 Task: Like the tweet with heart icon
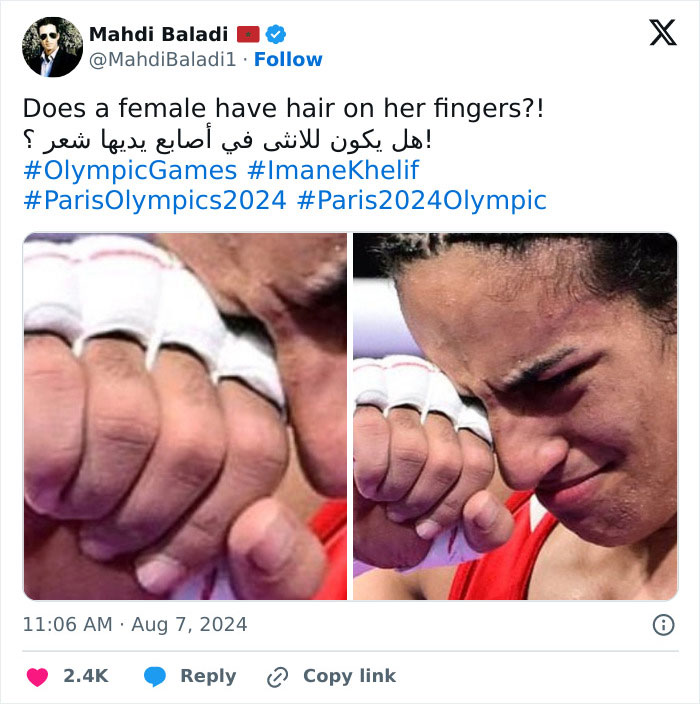coord(37,677)
